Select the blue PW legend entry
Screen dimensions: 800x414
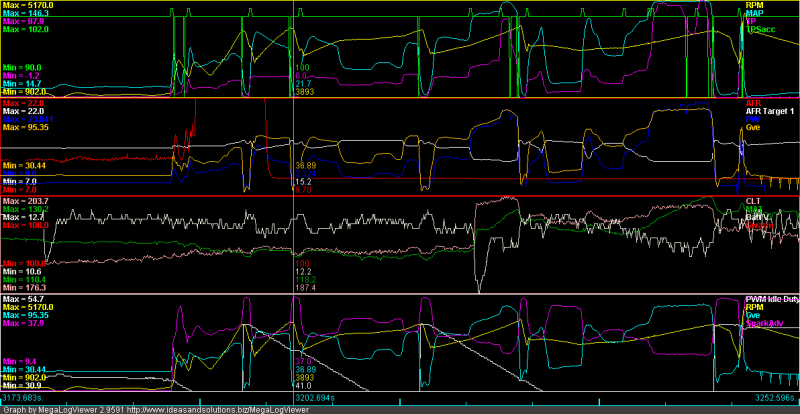(x=751, y=119)
